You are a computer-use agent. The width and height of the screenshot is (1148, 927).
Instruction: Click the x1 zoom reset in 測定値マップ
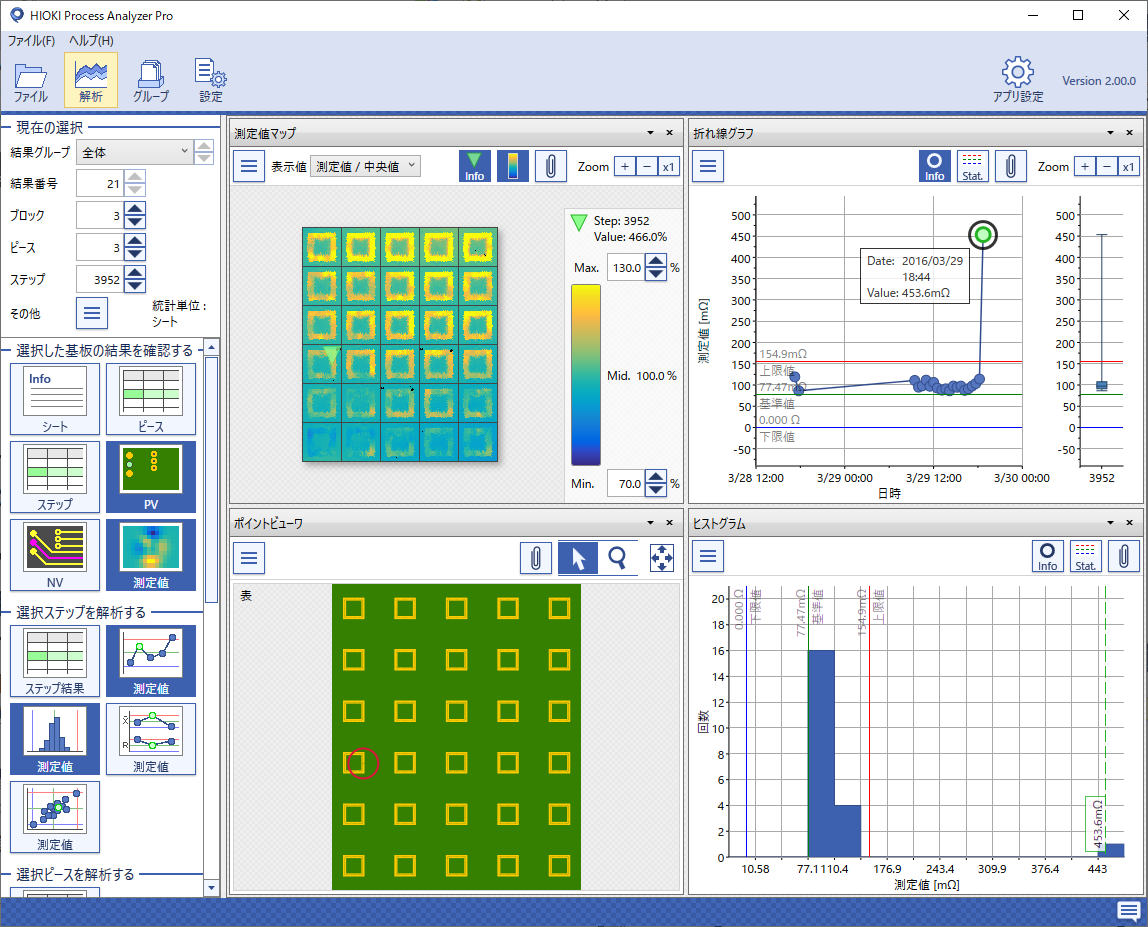(x=668, y=167)
